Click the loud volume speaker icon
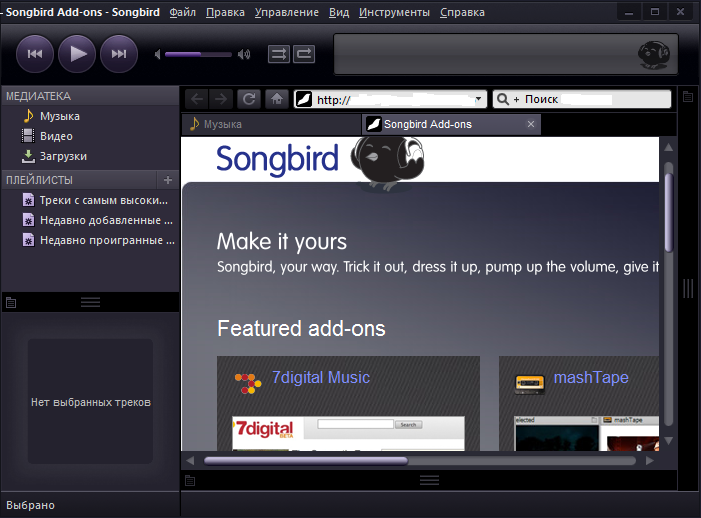This screenshot has height=518, width=701. point(244,55)
